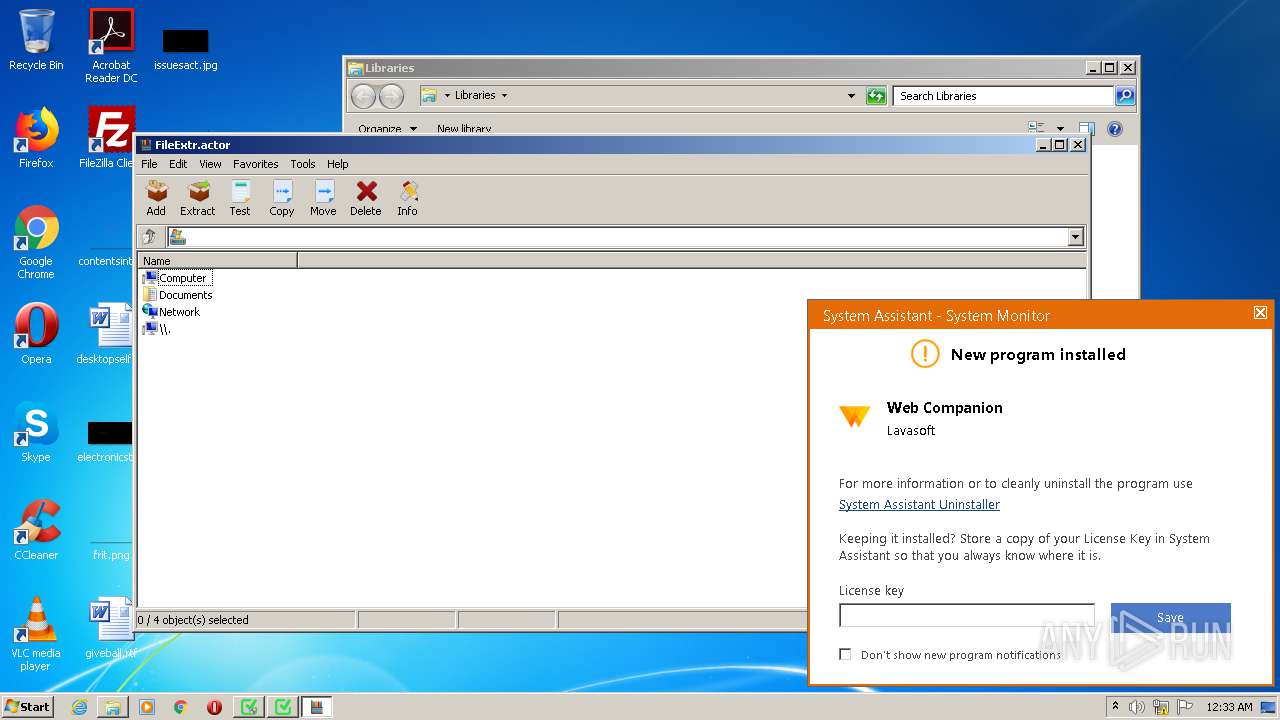Launch the CCleaner desktop shortcut

(36, 530)
